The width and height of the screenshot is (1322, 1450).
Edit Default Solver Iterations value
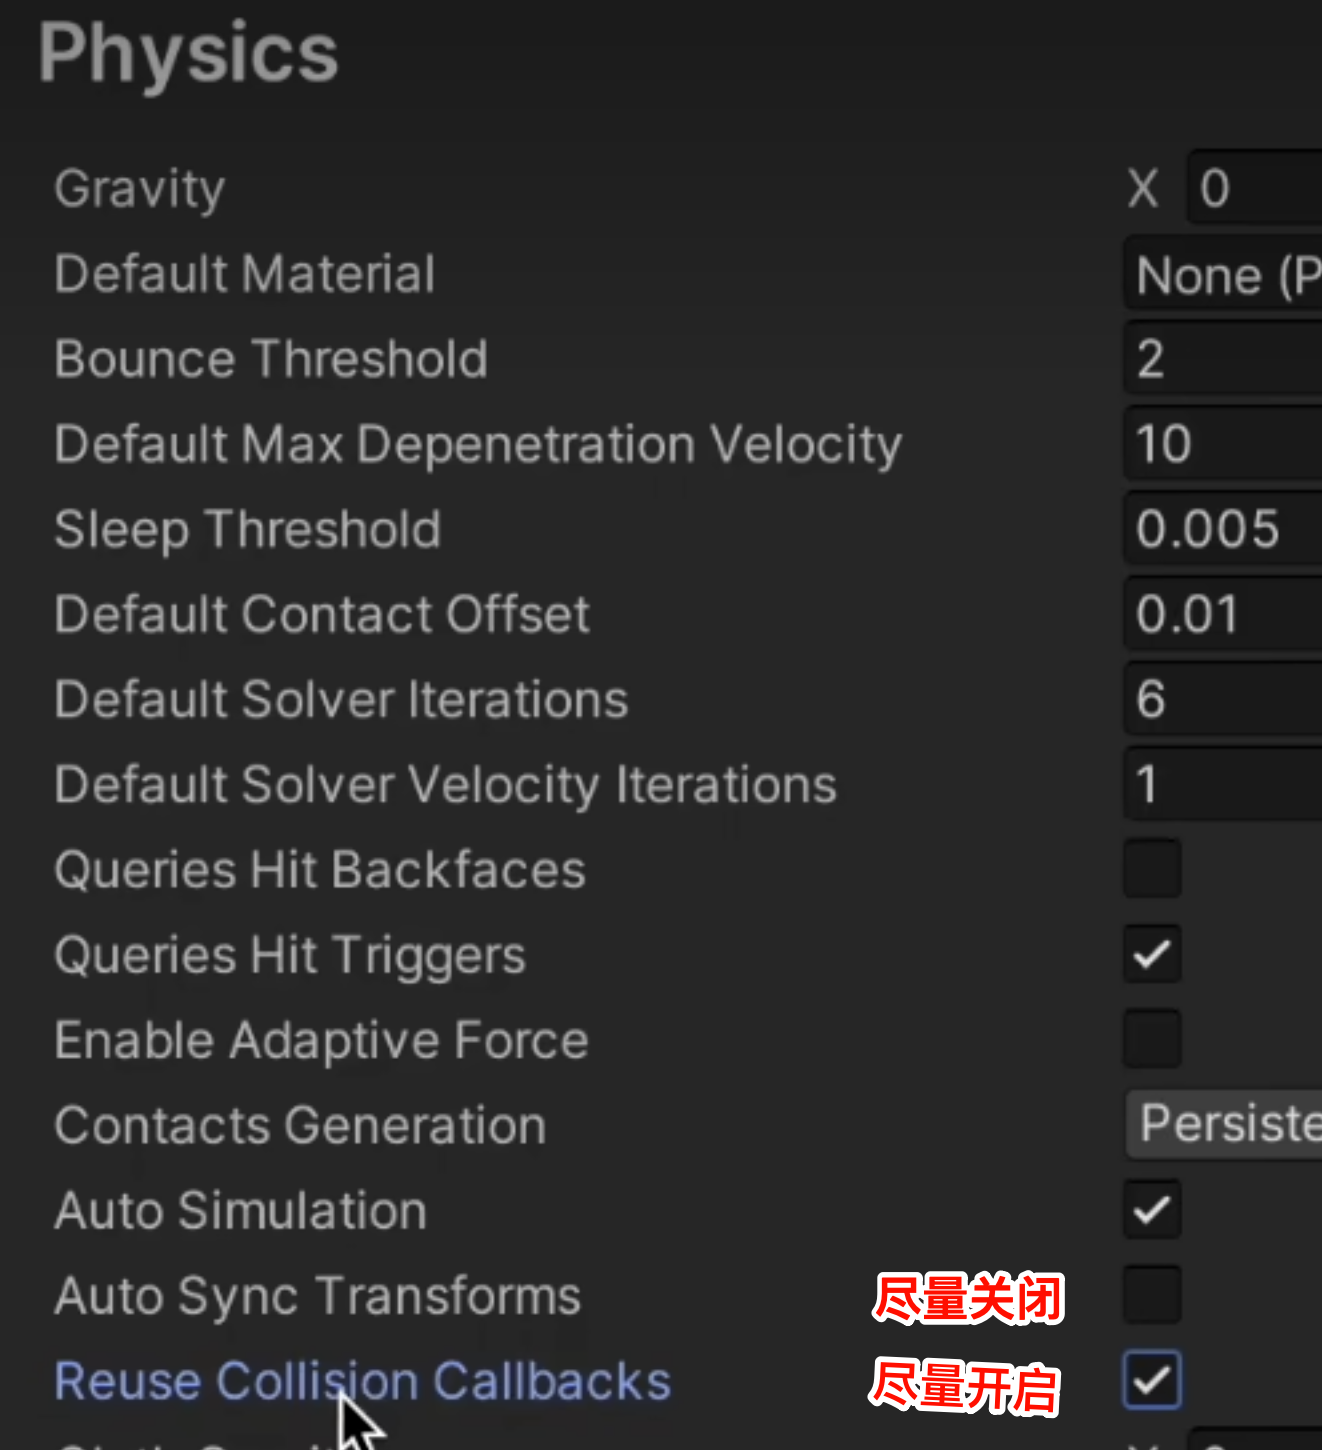point(1226,699)
